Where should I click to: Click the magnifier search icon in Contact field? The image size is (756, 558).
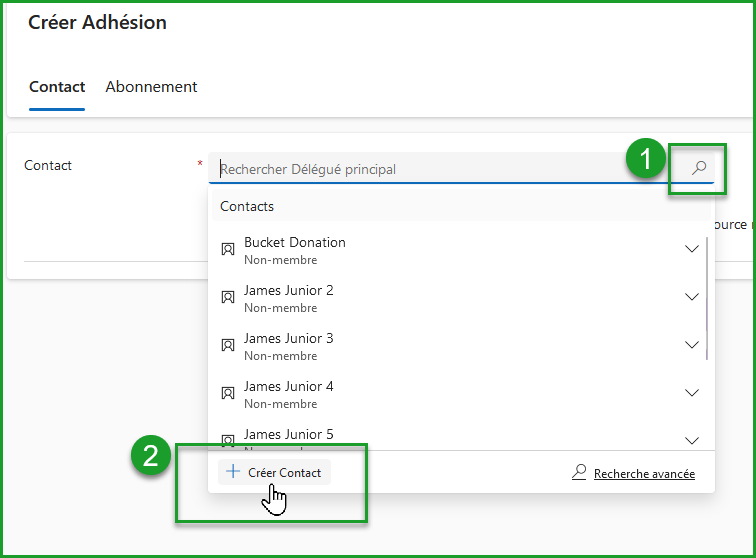point(699,168)
